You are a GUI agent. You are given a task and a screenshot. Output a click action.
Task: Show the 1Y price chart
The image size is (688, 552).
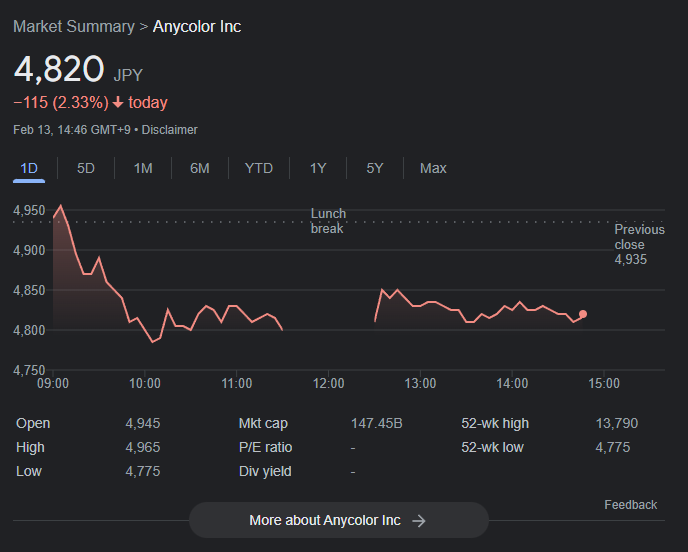click(318, 168)
